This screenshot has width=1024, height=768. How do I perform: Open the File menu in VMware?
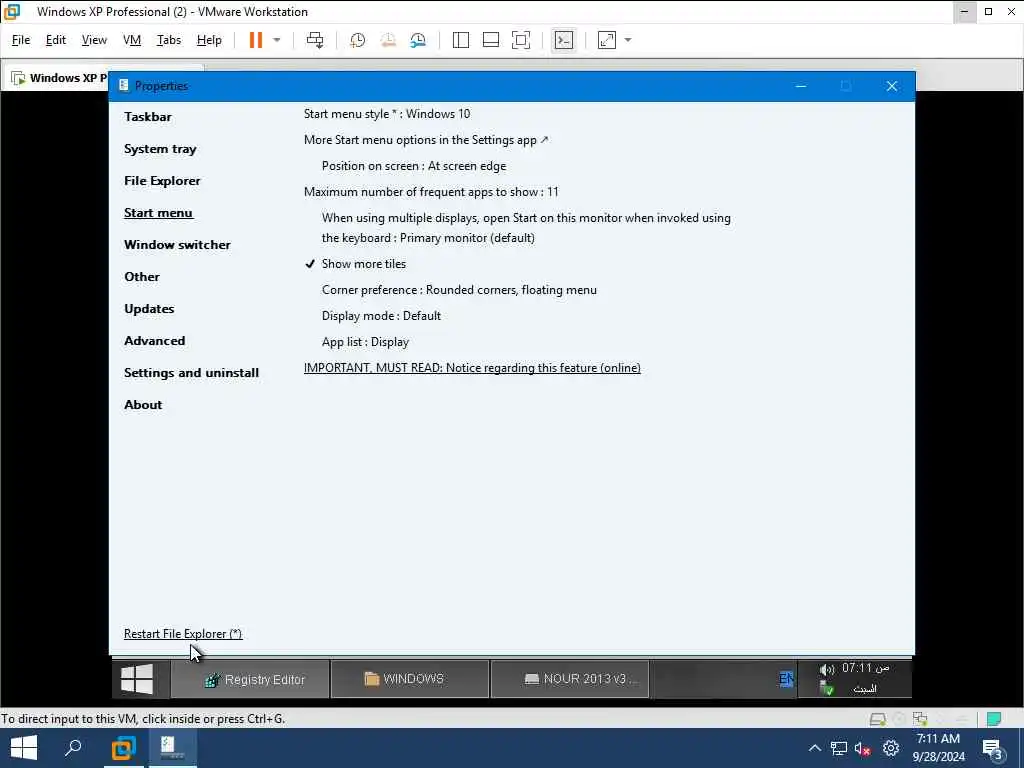click(21, 40)
